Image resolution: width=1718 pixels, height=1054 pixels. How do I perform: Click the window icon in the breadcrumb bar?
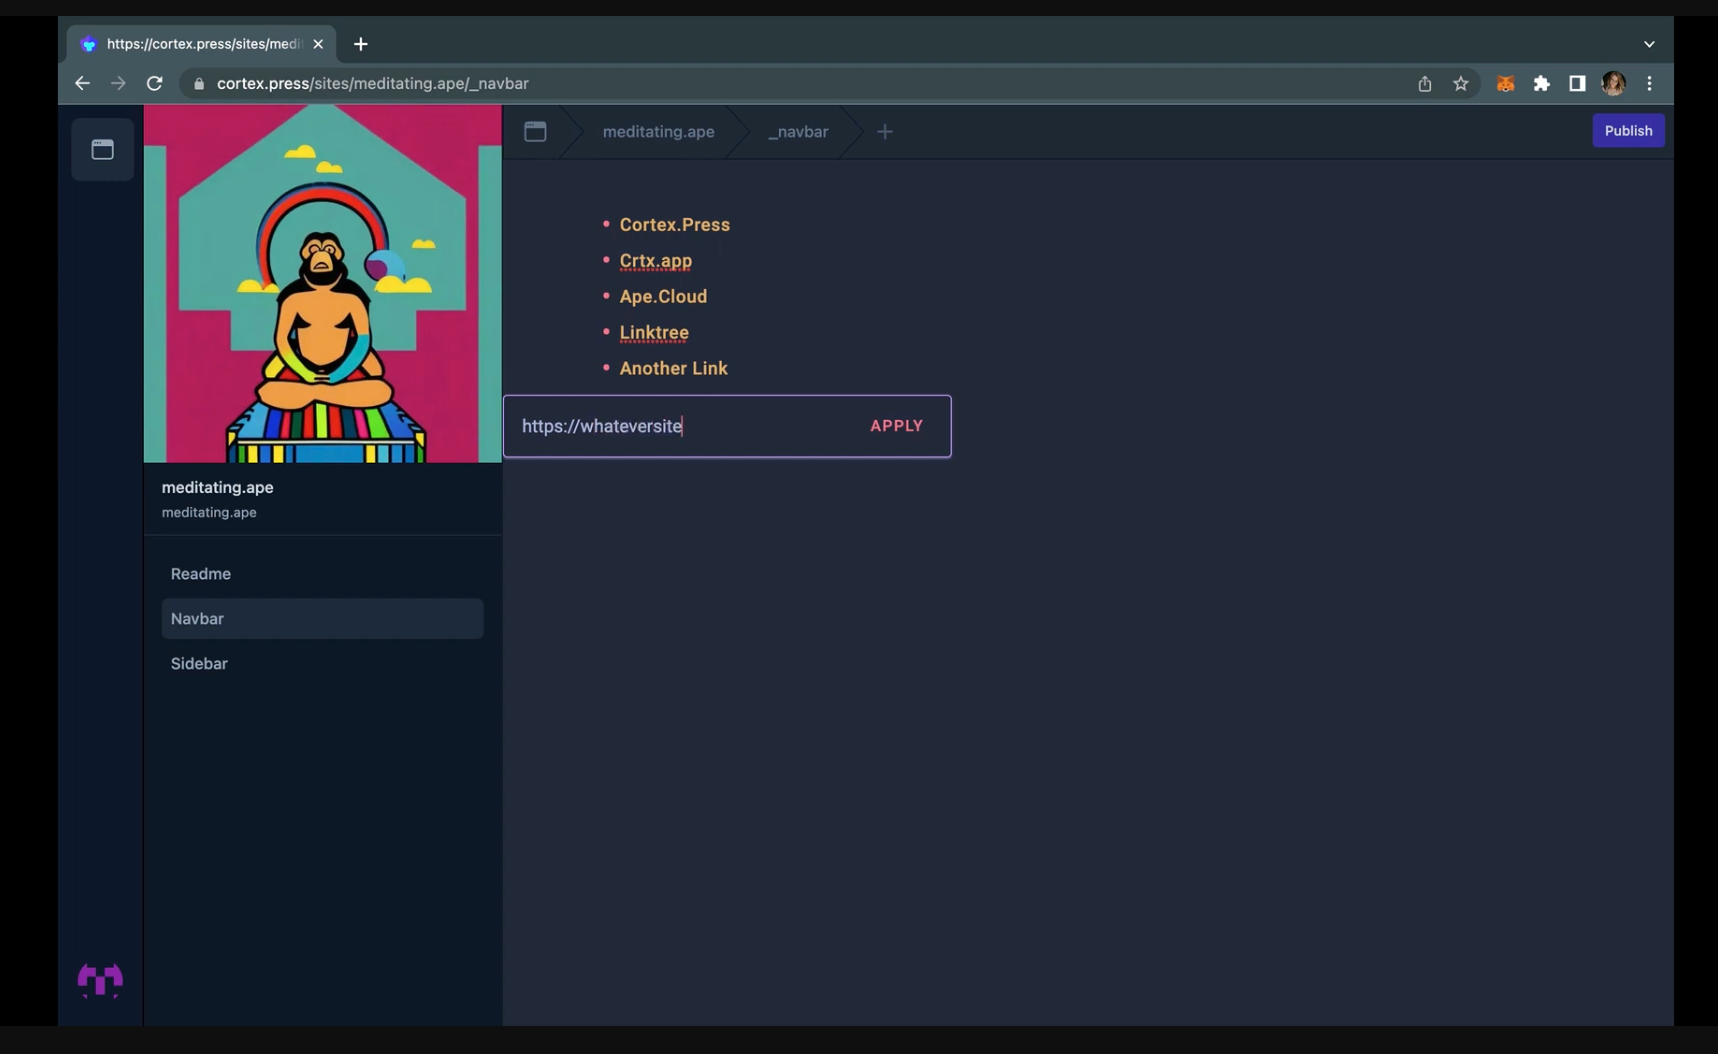pyautogui.click(x=535, y=131)
